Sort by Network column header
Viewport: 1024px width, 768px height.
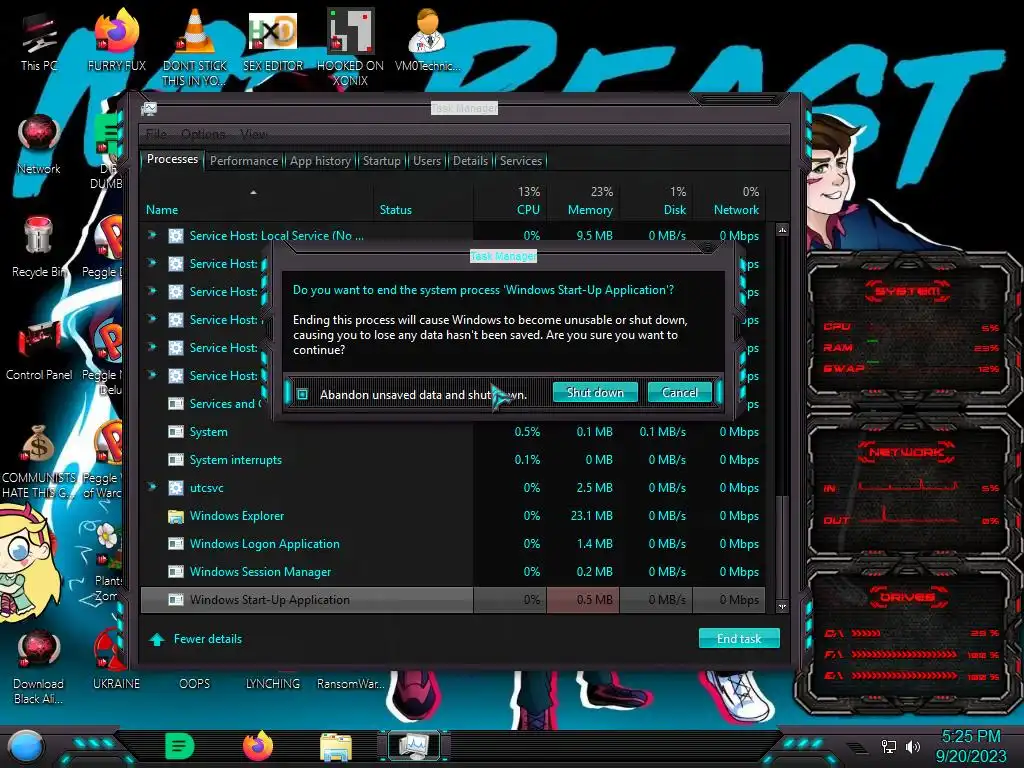coord(736,210)
